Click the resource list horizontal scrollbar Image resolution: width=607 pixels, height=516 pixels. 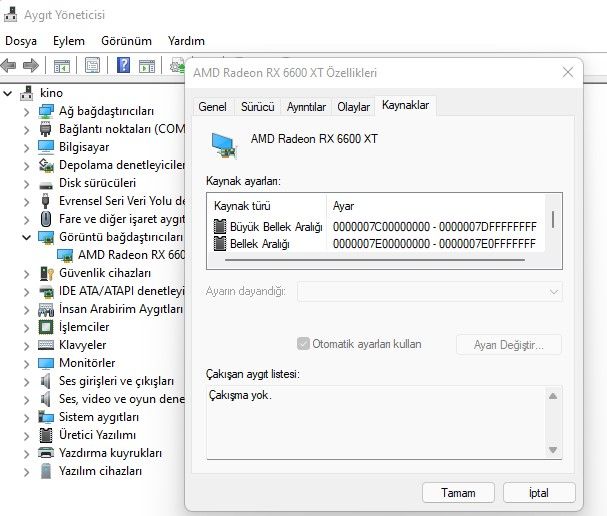[374, 260]
